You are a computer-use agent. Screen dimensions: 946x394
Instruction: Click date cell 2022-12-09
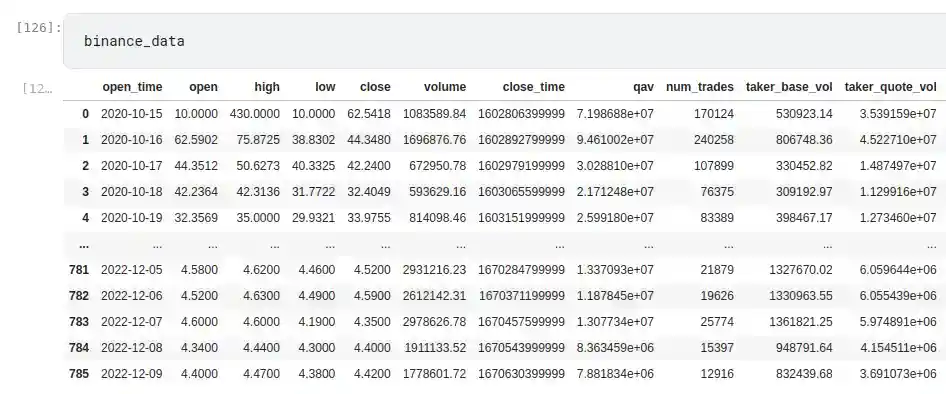[132, 373]
